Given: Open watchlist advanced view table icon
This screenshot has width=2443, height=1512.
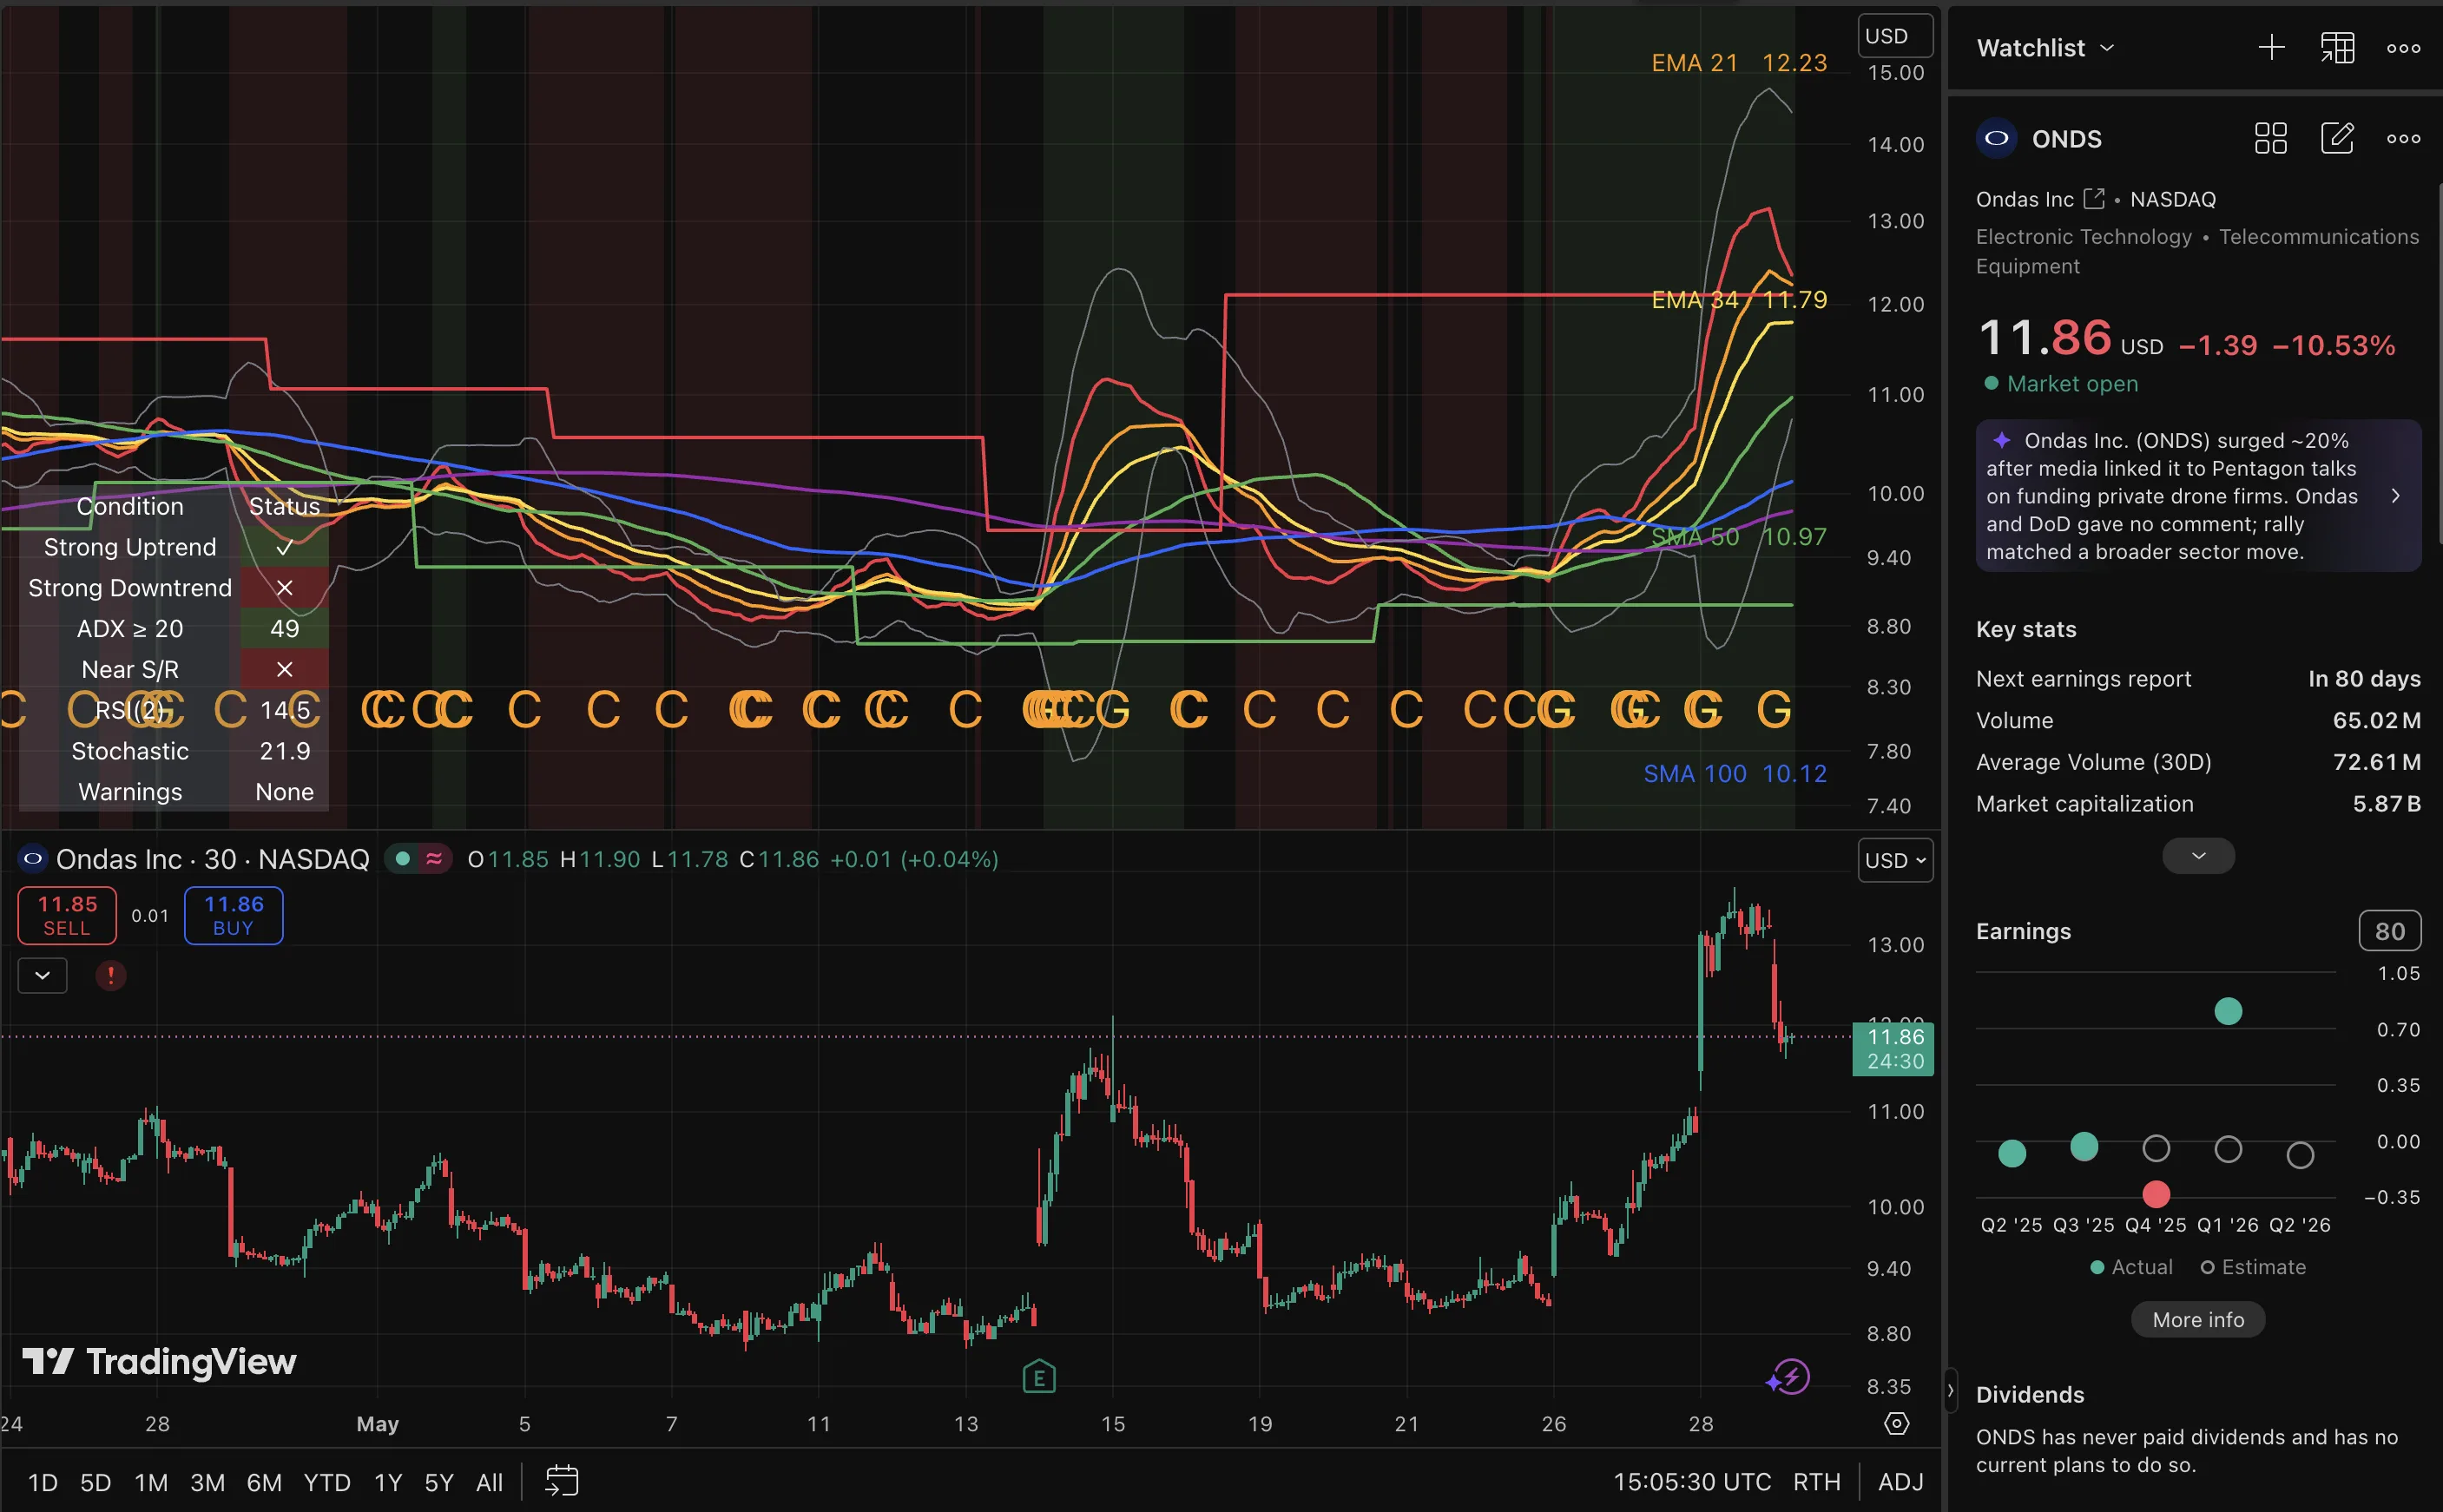Looking at the screenshot, I should pyautogui.click(x=2337, y=47).
